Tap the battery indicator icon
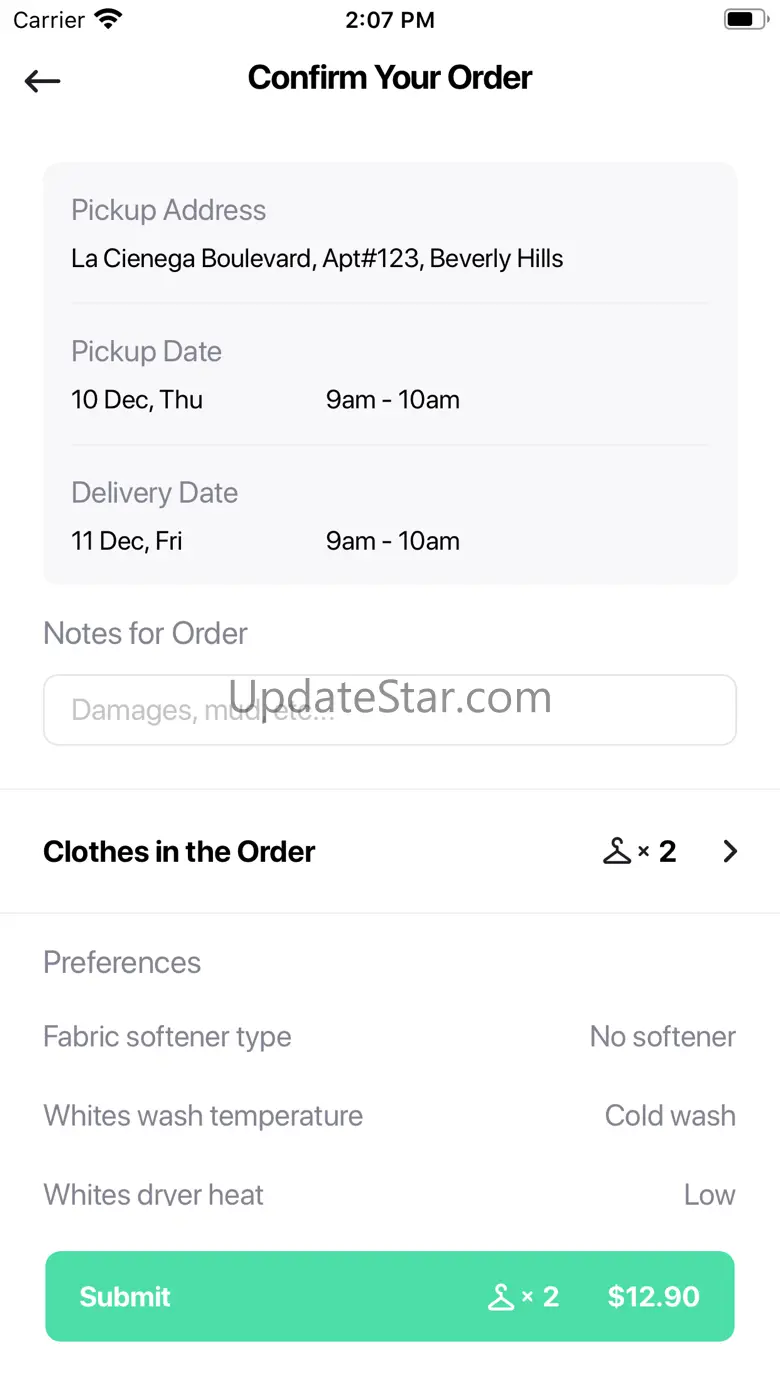Screen dimensions: 780x1387 click(745, 19)
